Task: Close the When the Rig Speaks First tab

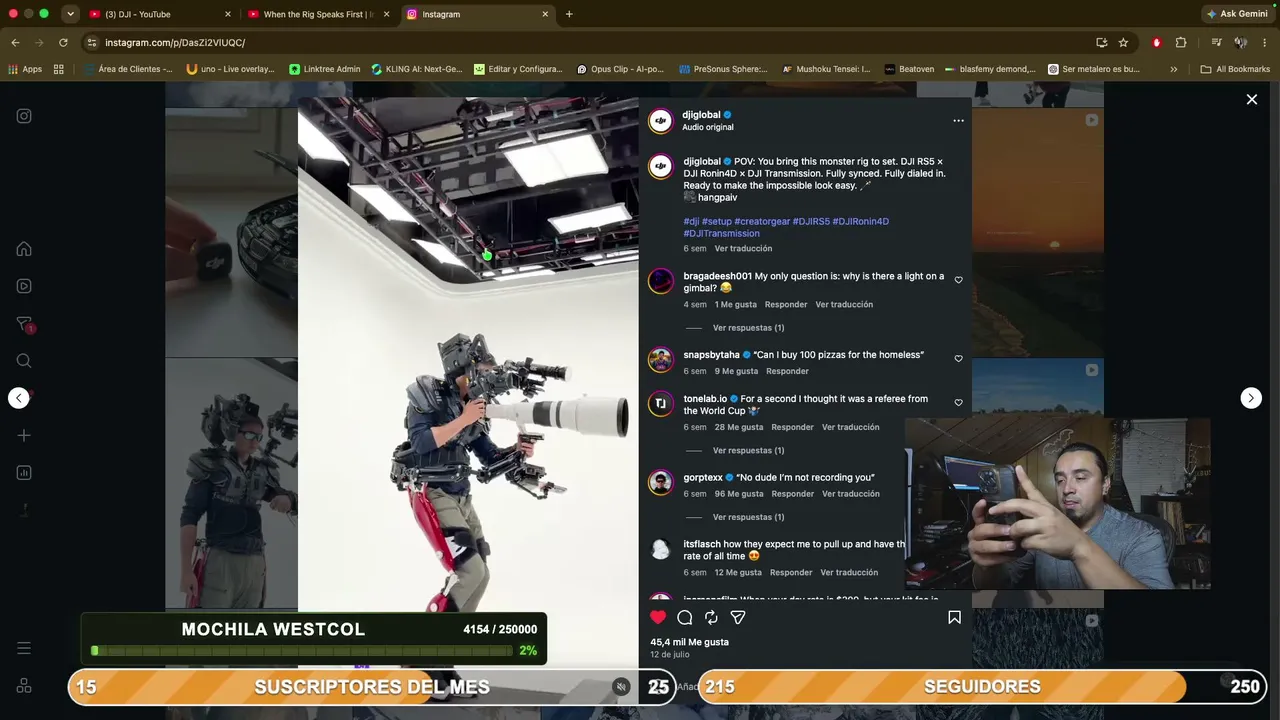Action: 386,14
